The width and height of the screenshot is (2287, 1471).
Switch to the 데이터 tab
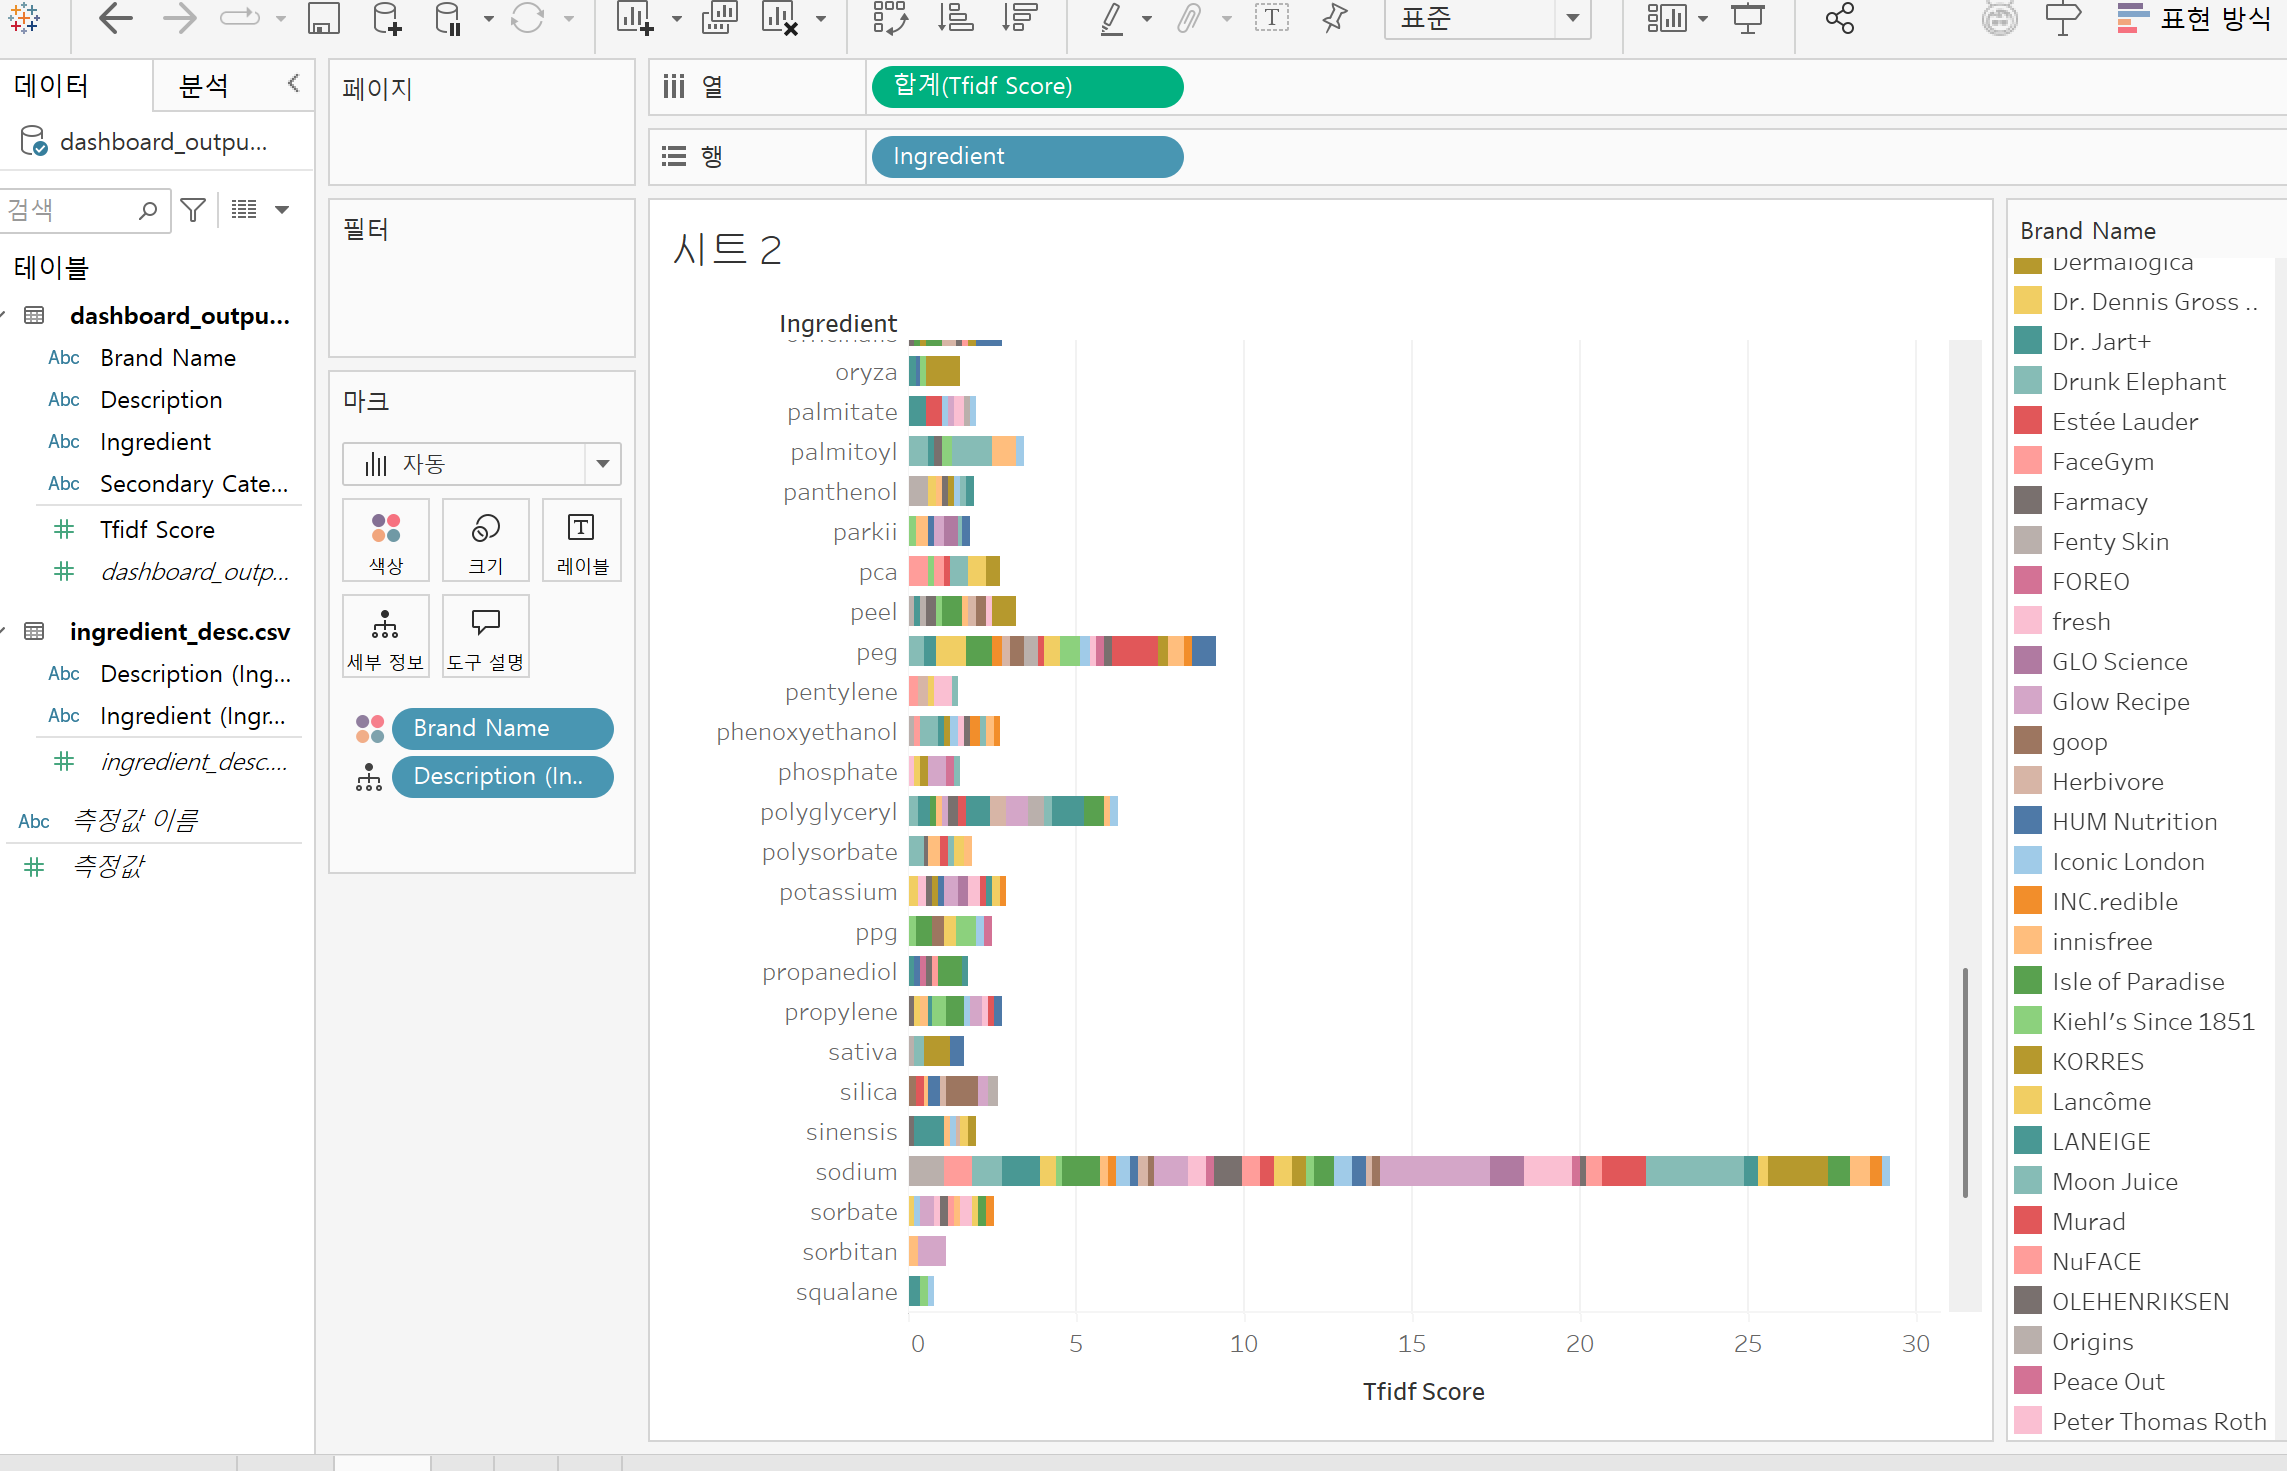[x=52, y=86]
